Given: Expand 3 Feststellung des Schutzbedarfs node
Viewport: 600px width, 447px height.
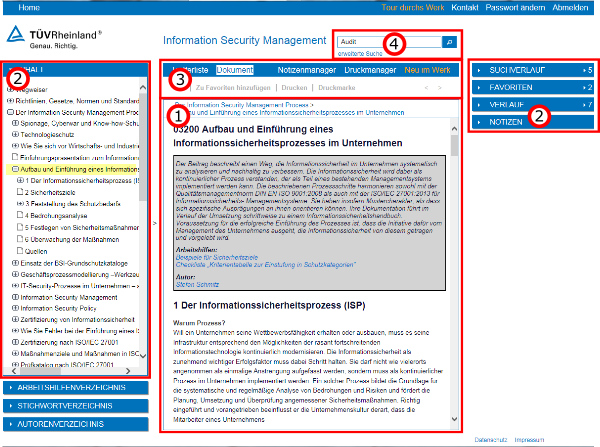Looking at the screenshot, I should tap(20, 204).
